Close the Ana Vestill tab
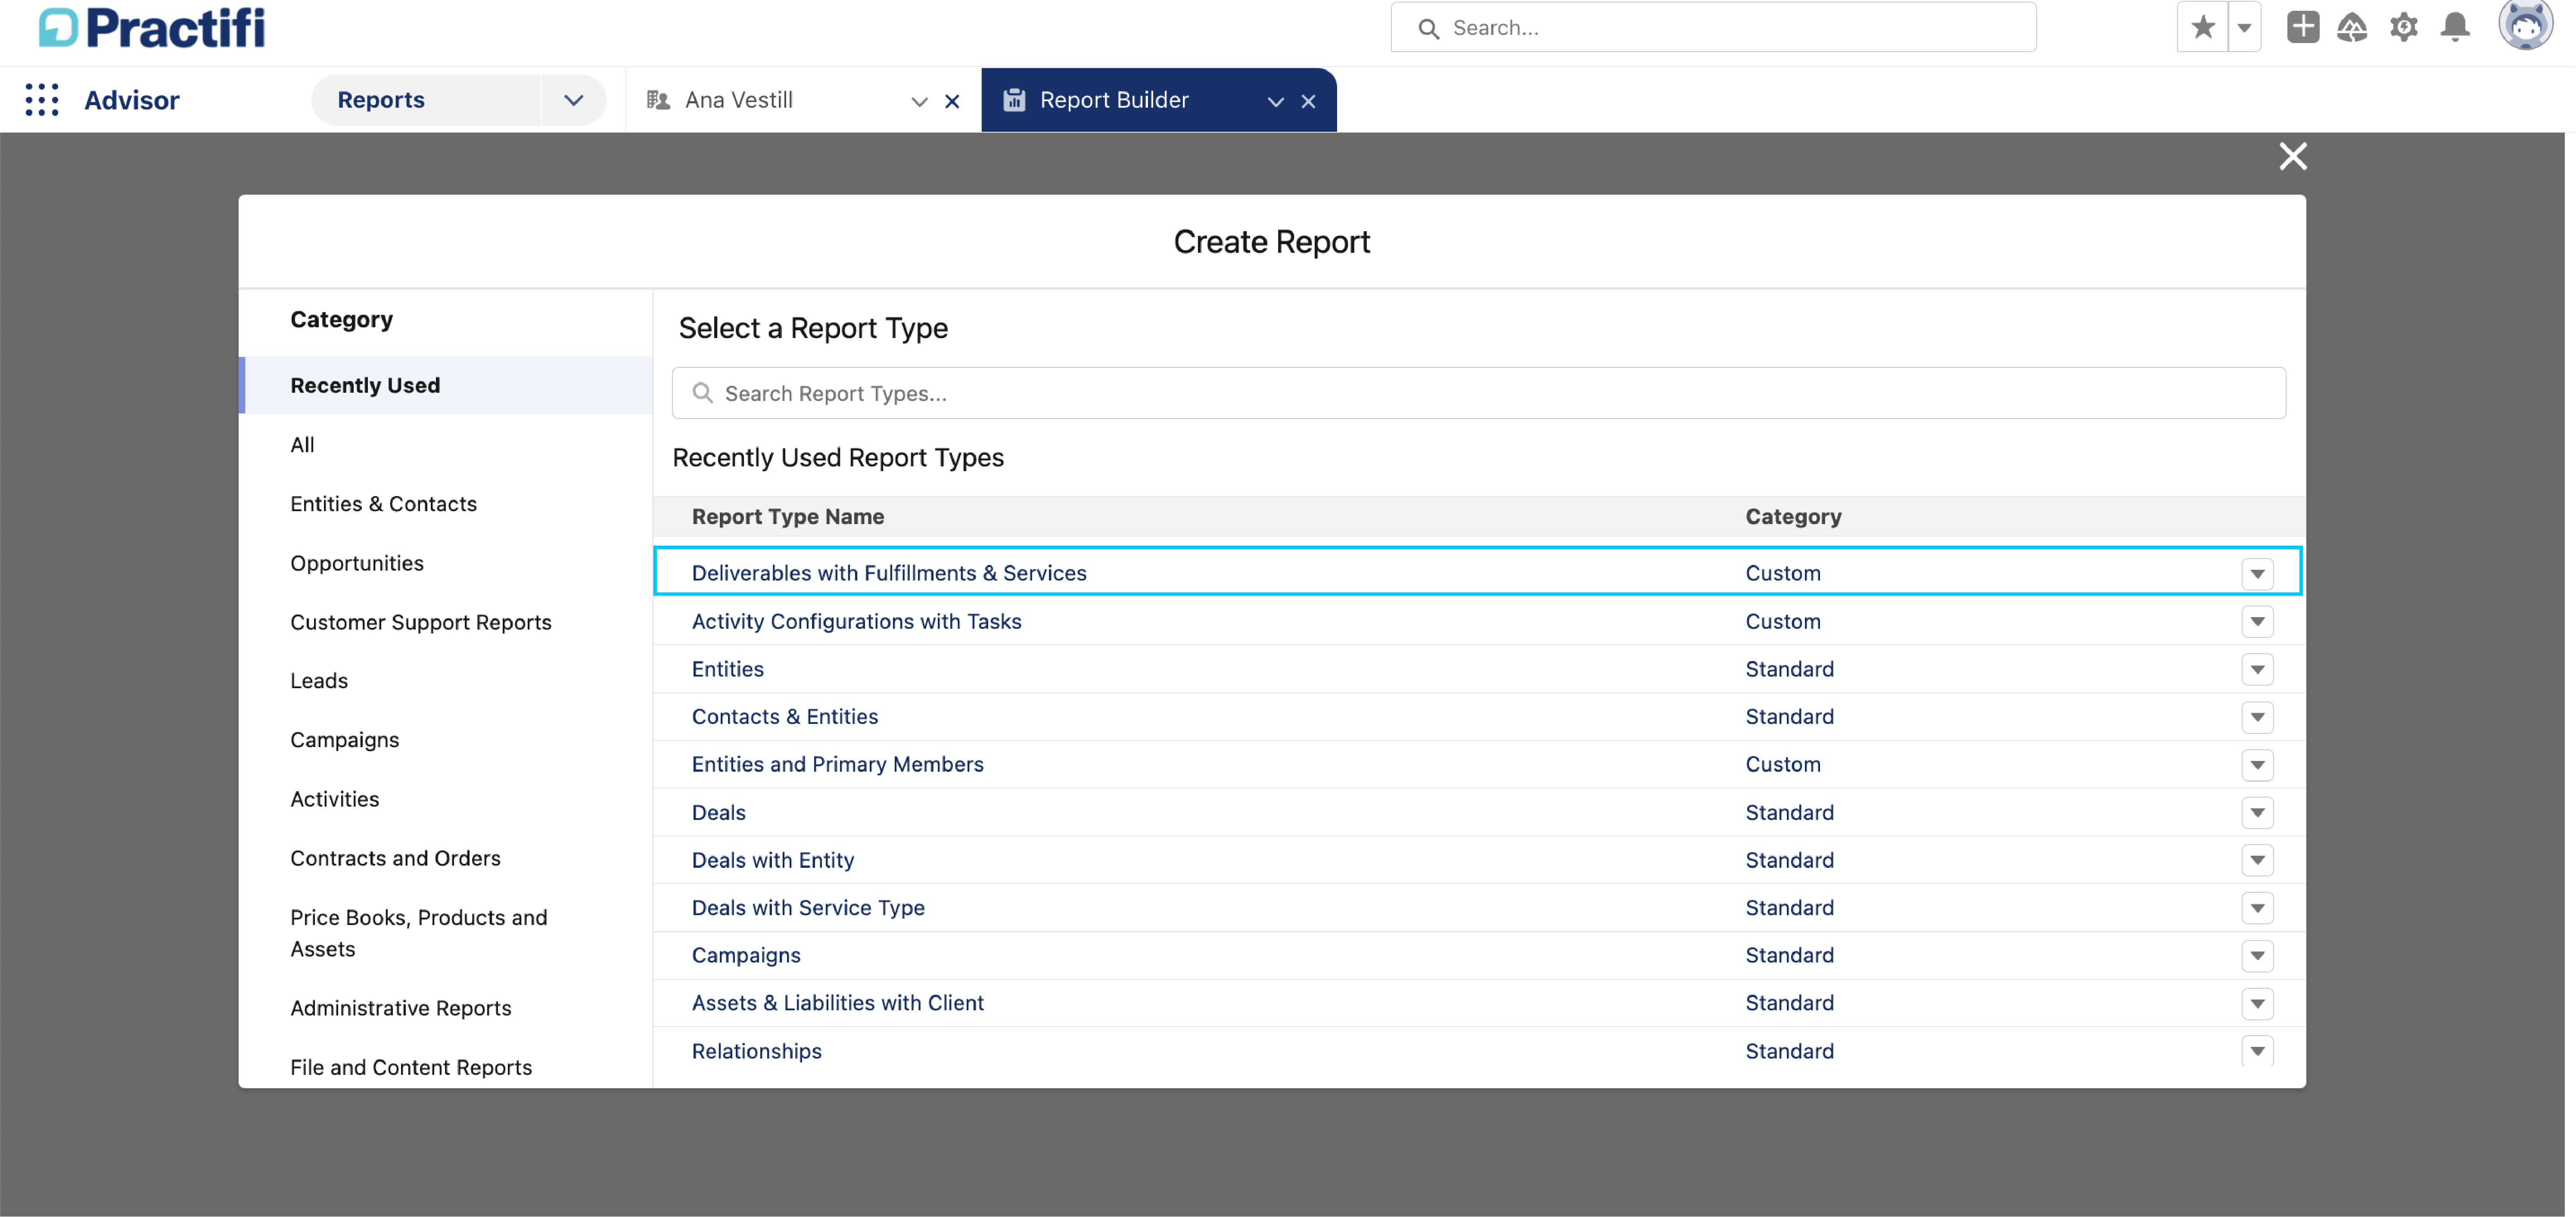The height and width of the screenshot is (1217, 2576). 952,101
